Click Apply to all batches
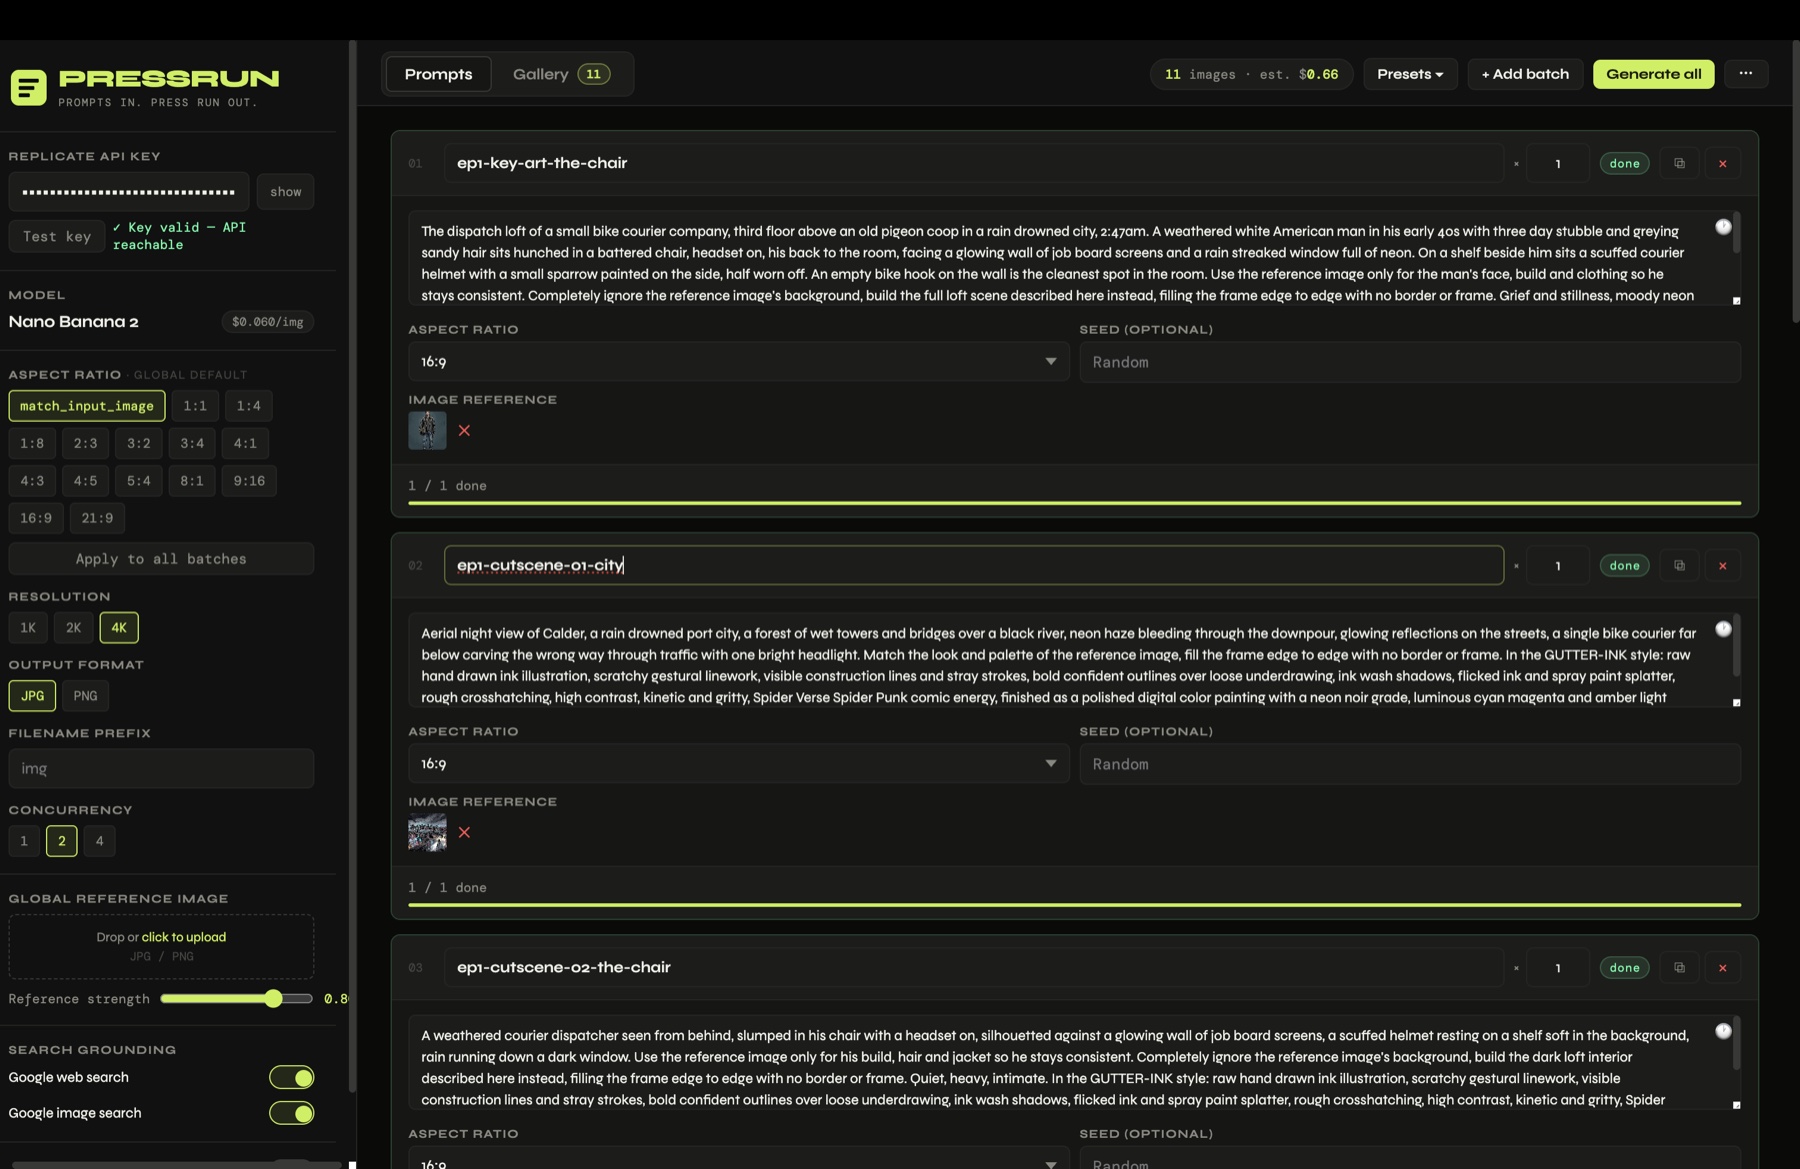Screen dimensions: 1800x1169 pyautogui.click(x=161, y=559)
